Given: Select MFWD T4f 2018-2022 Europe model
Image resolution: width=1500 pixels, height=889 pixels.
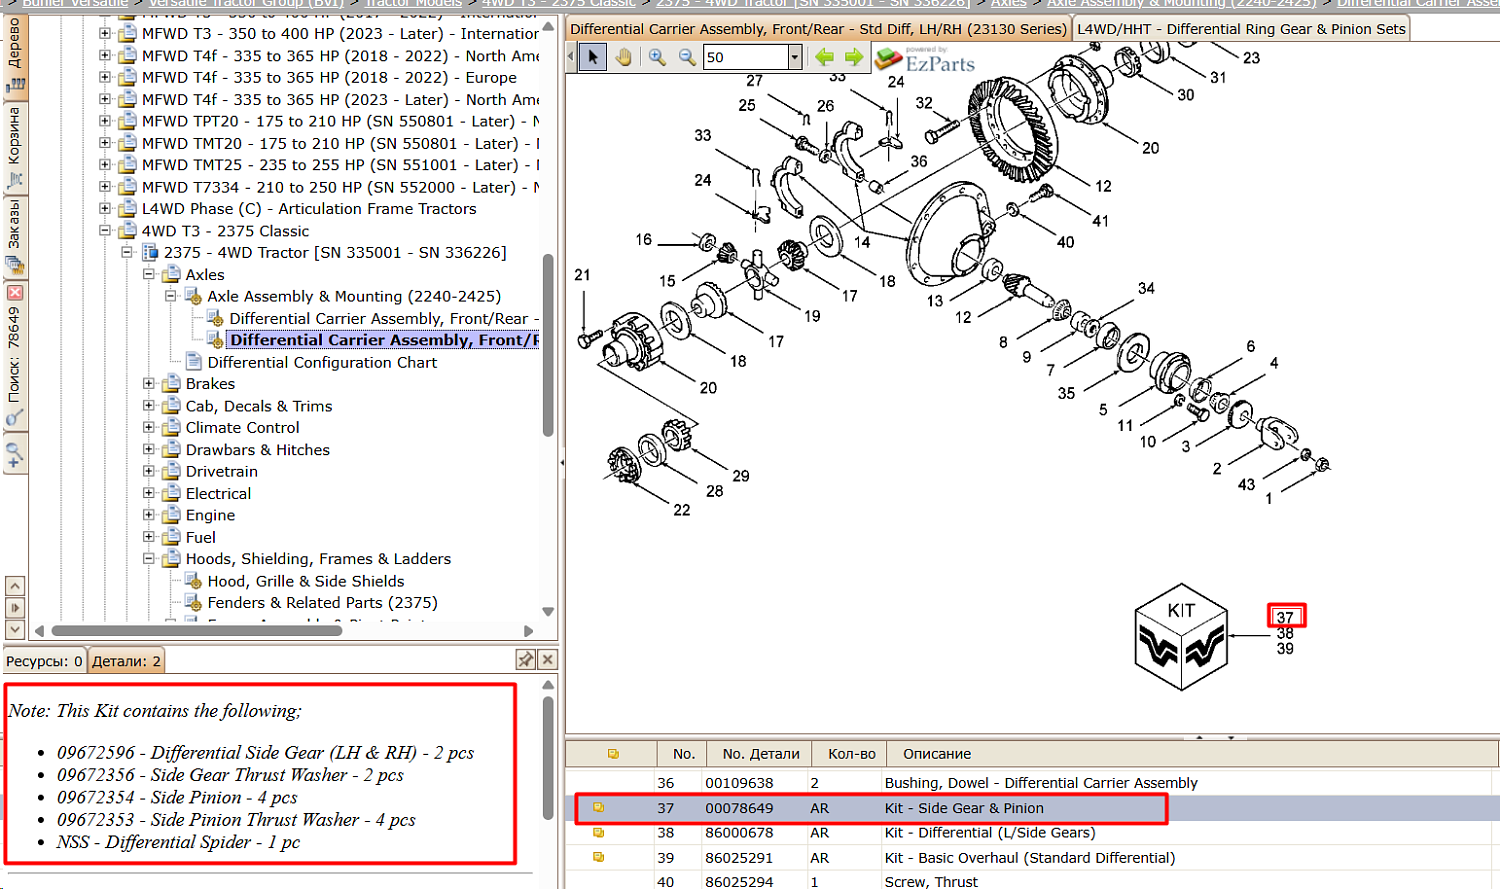Looking at the screenshot, I should click(x=329, y=78).
